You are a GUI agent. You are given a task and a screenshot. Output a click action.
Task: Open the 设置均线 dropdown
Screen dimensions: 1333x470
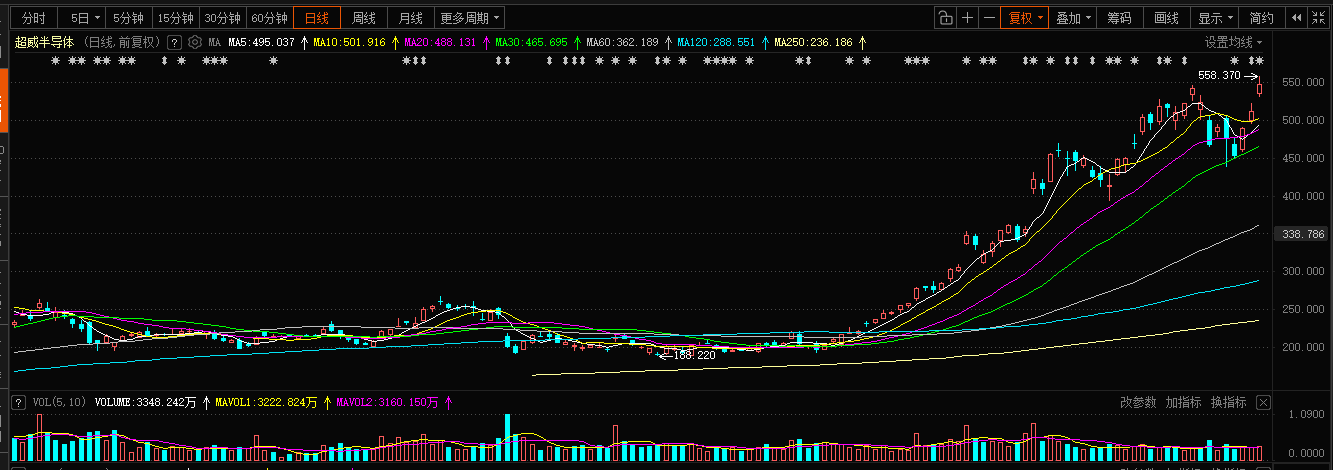pos(1233,42)
